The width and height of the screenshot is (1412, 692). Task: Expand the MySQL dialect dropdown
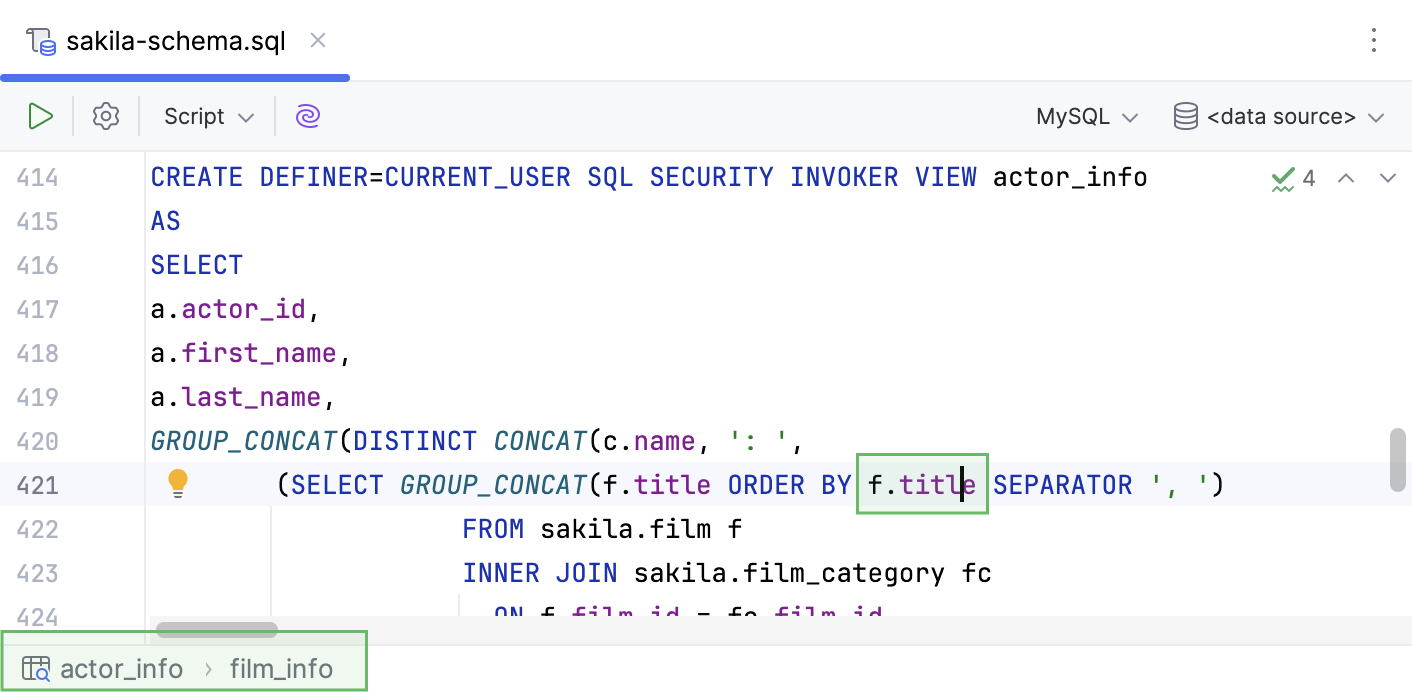(x=1087, y=116)
